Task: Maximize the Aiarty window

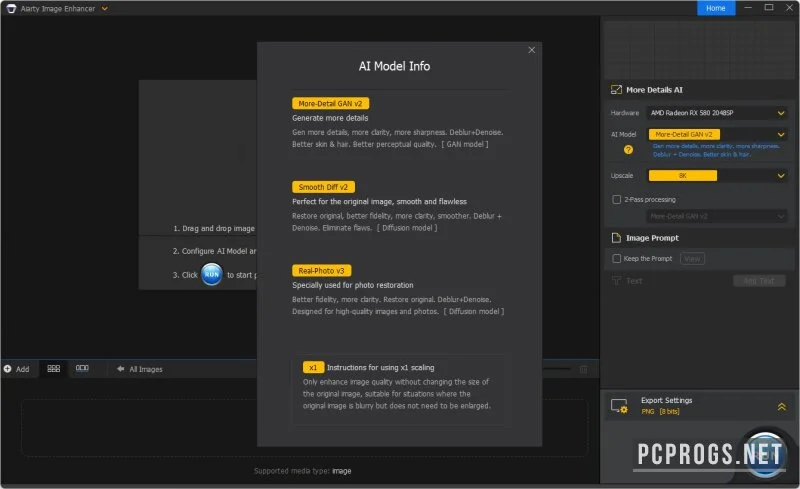Action: (x=769, y=8)
